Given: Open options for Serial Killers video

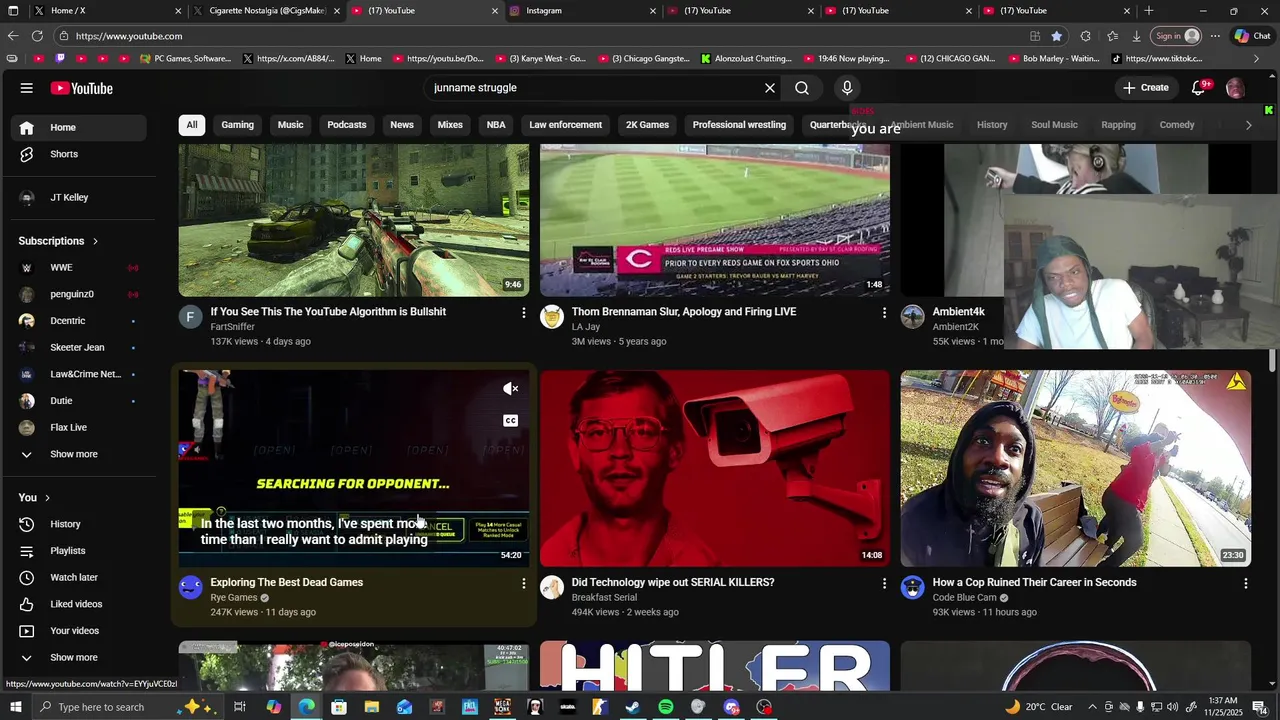Looking at the screenshot, I should [x=884, y=583].
